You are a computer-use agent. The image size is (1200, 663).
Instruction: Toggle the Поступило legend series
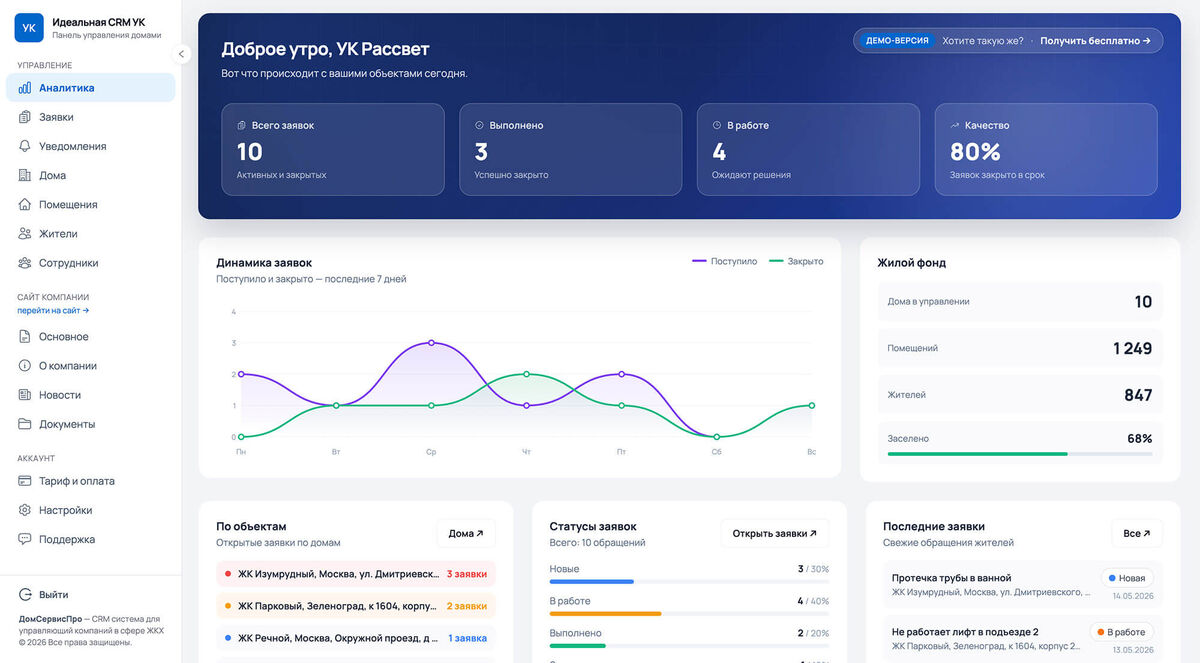tap(725, 262)
